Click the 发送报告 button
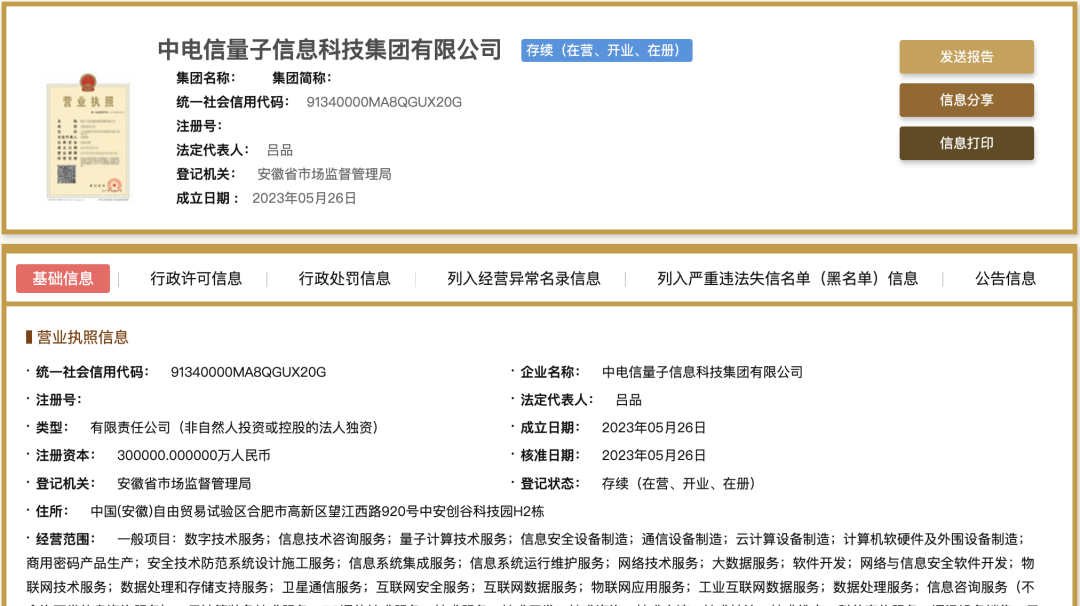 pyautogui.click(x=966, y=57)
